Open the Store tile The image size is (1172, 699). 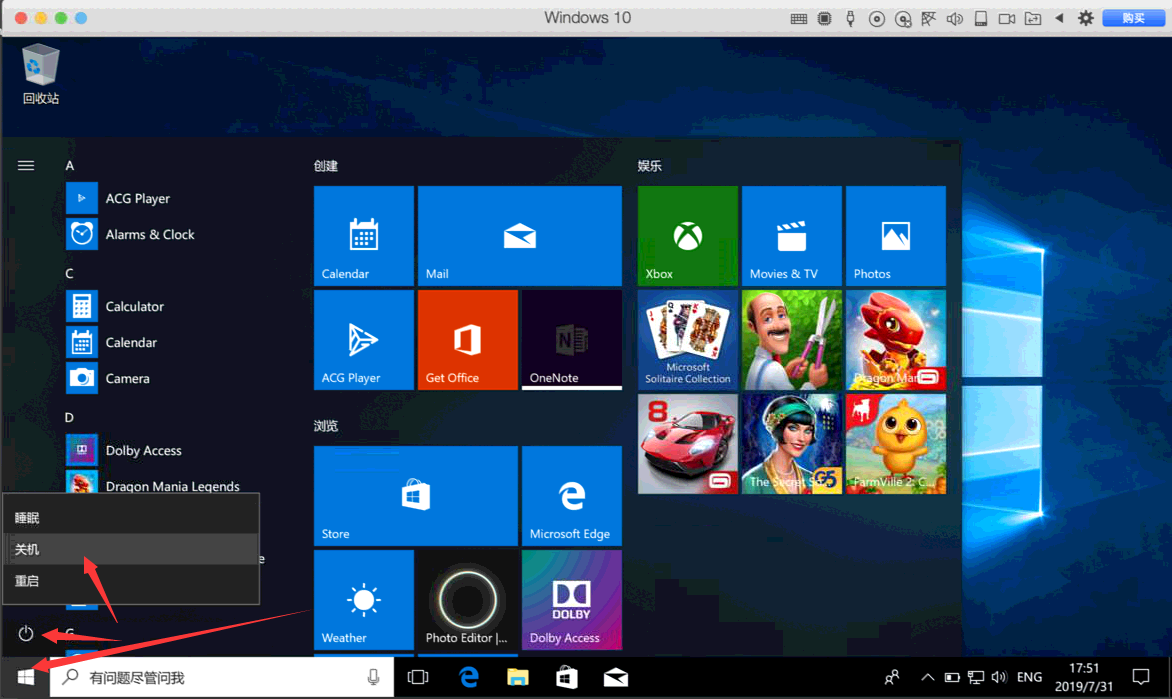click(x=416, y=496)
